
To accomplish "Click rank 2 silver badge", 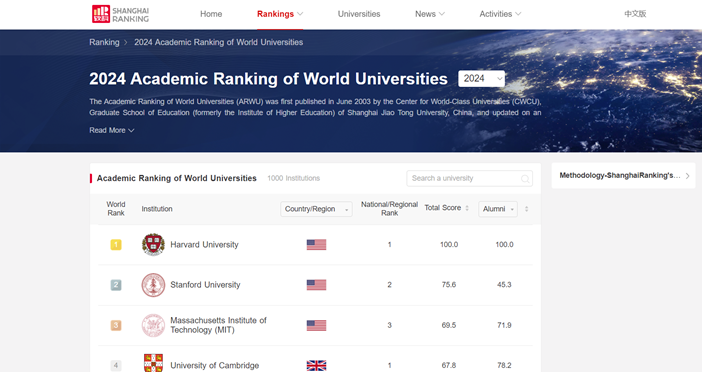I will pos(116,285).
